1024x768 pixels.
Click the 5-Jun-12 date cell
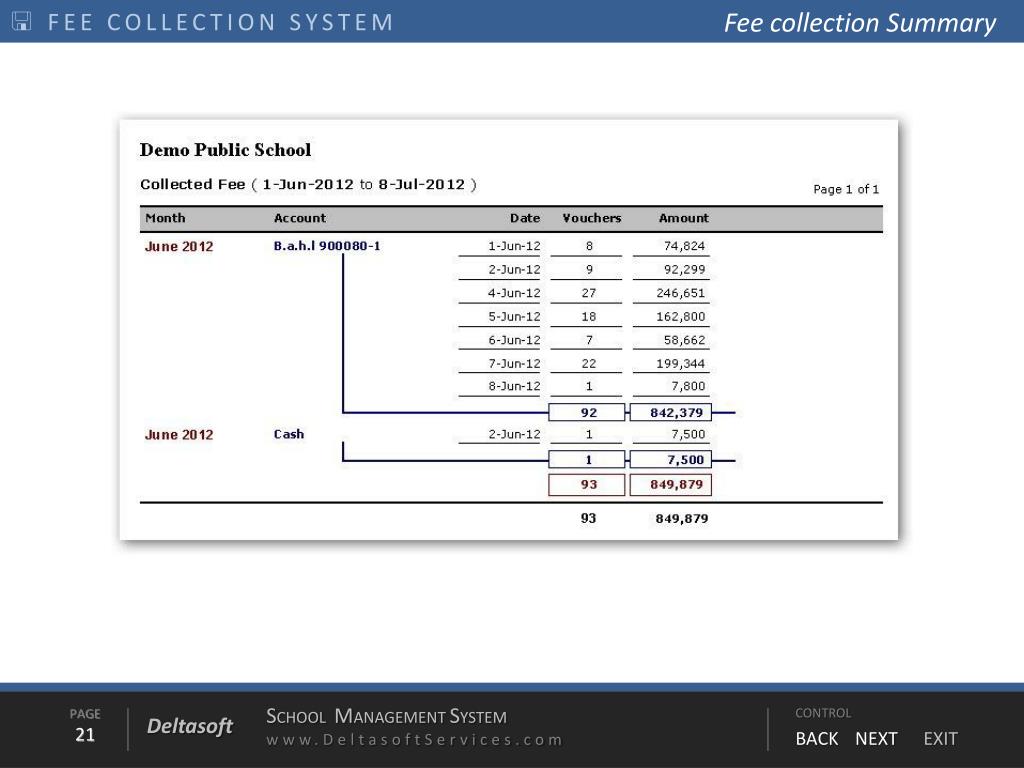click(x=515, y=317)
